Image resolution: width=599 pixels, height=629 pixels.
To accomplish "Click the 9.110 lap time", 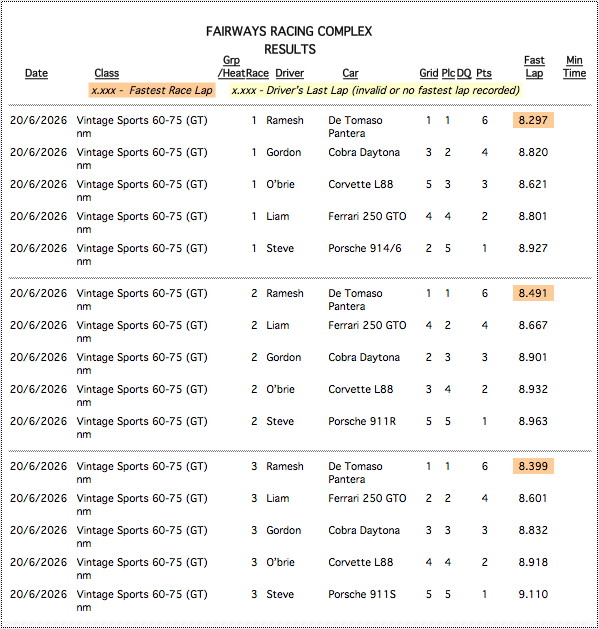I will (533, 594).
